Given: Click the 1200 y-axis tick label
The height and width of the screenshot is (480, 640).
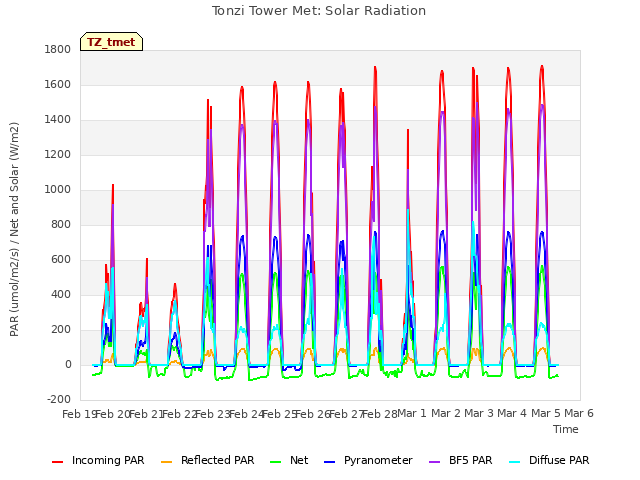Looking at the screenshot, I should coord(58,155).
